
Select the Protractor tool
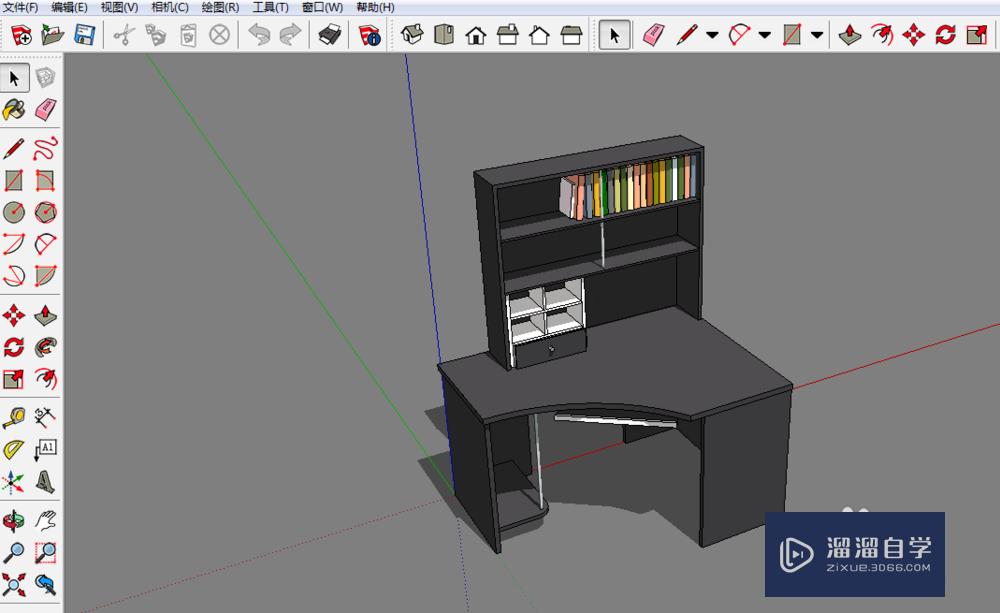14,449
